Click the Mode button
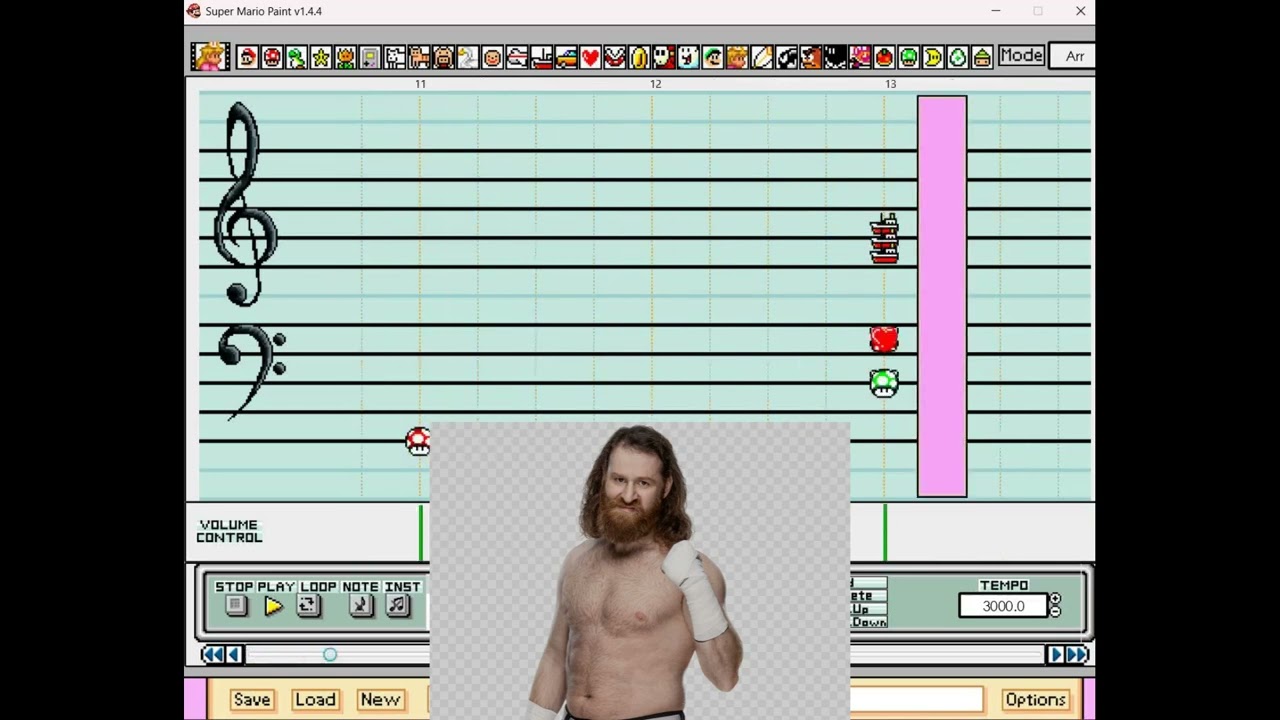1280x720 pixels. [x=1021, y=55]
